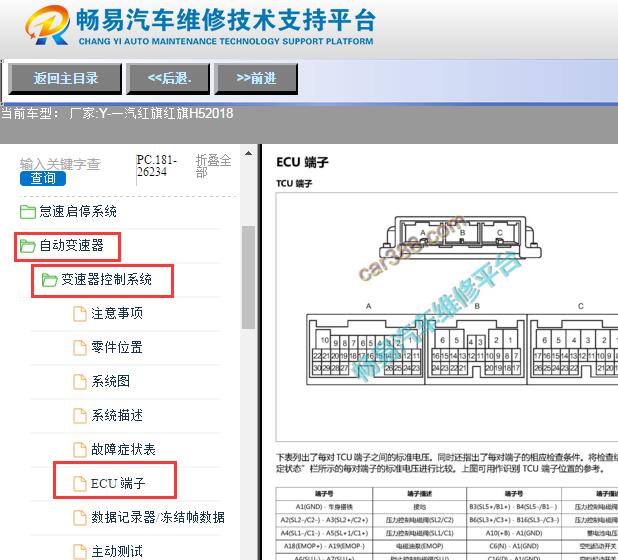This screenshot has width=618, height=560.
Task: Click the document icon beside 系统图
Action: (80, 381)
